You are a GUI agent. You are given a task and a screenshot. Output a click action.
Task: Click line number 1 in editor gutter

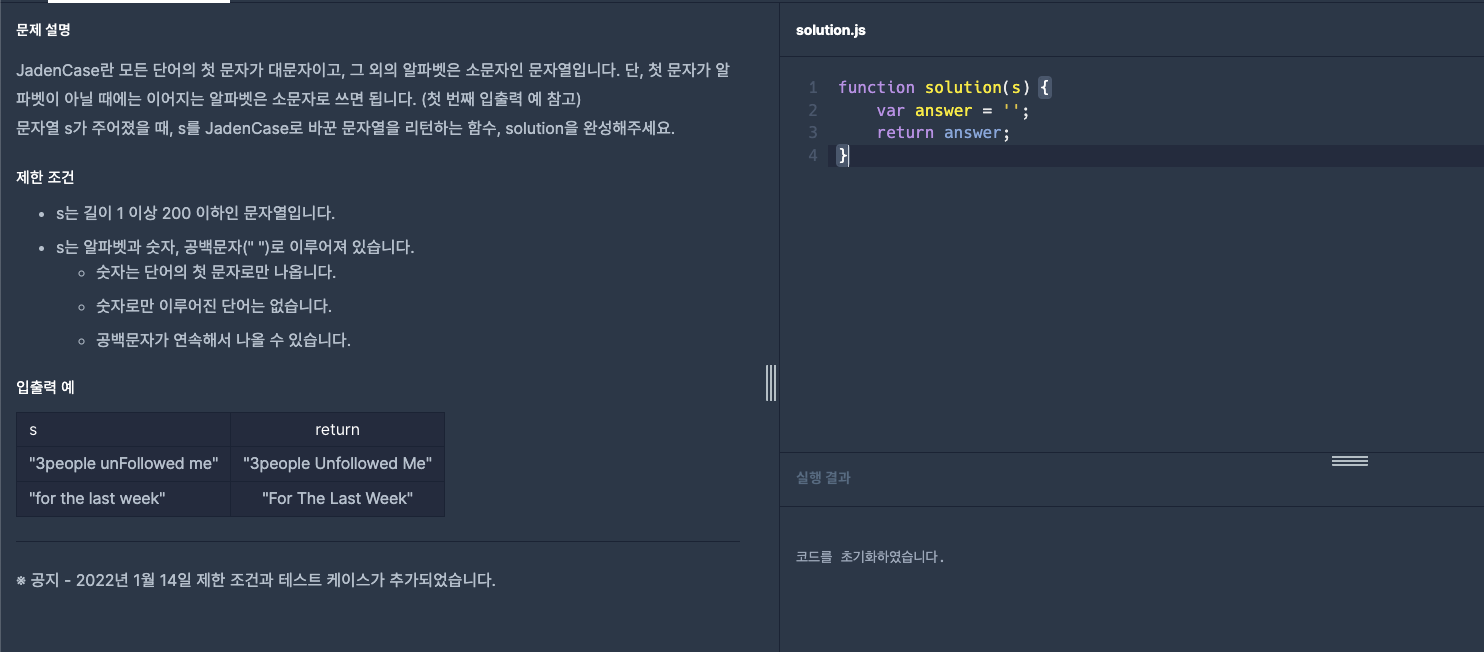pyautogui.click(x=813, y=87)
